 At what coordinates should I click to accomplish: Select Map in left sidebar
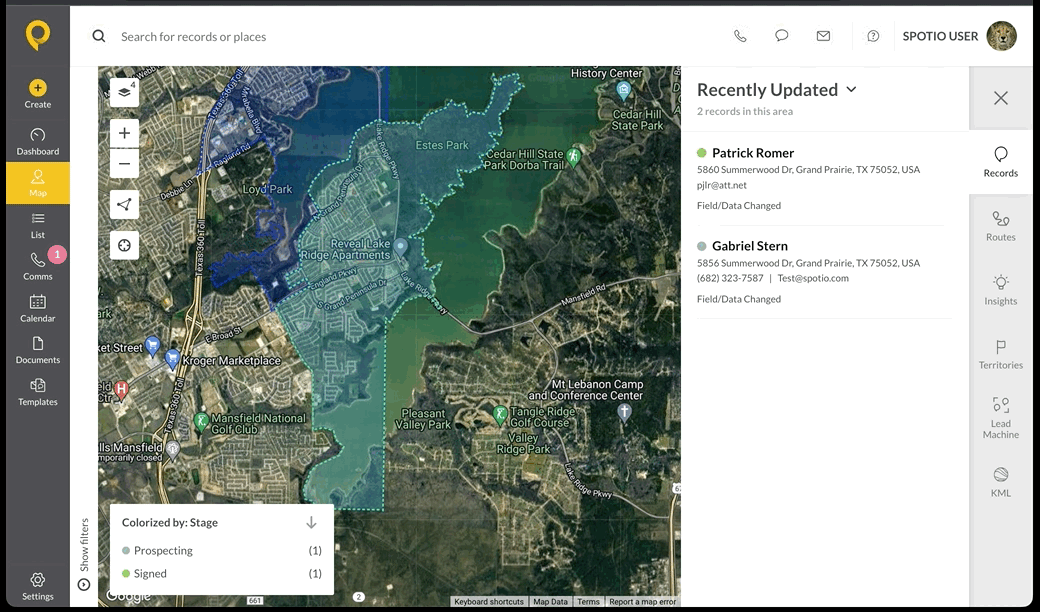[x=38, y=183]
